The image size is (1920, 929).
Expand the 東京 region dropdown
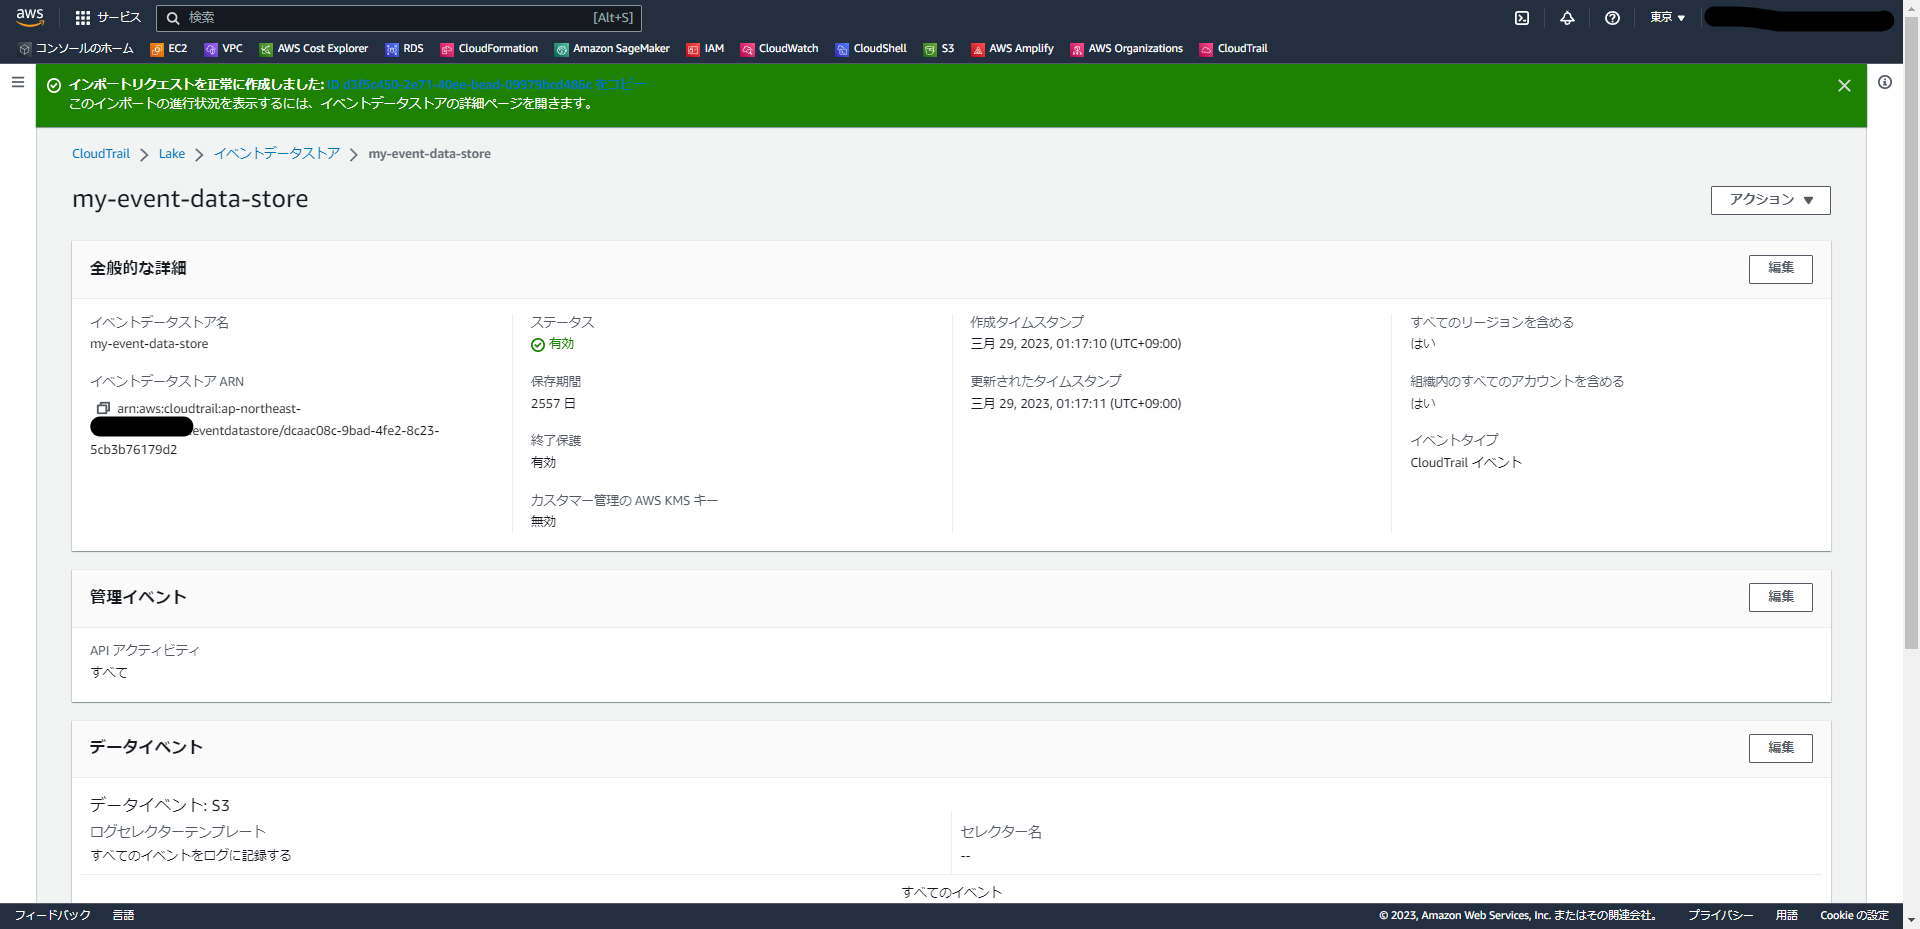(x=1667, y=18)
